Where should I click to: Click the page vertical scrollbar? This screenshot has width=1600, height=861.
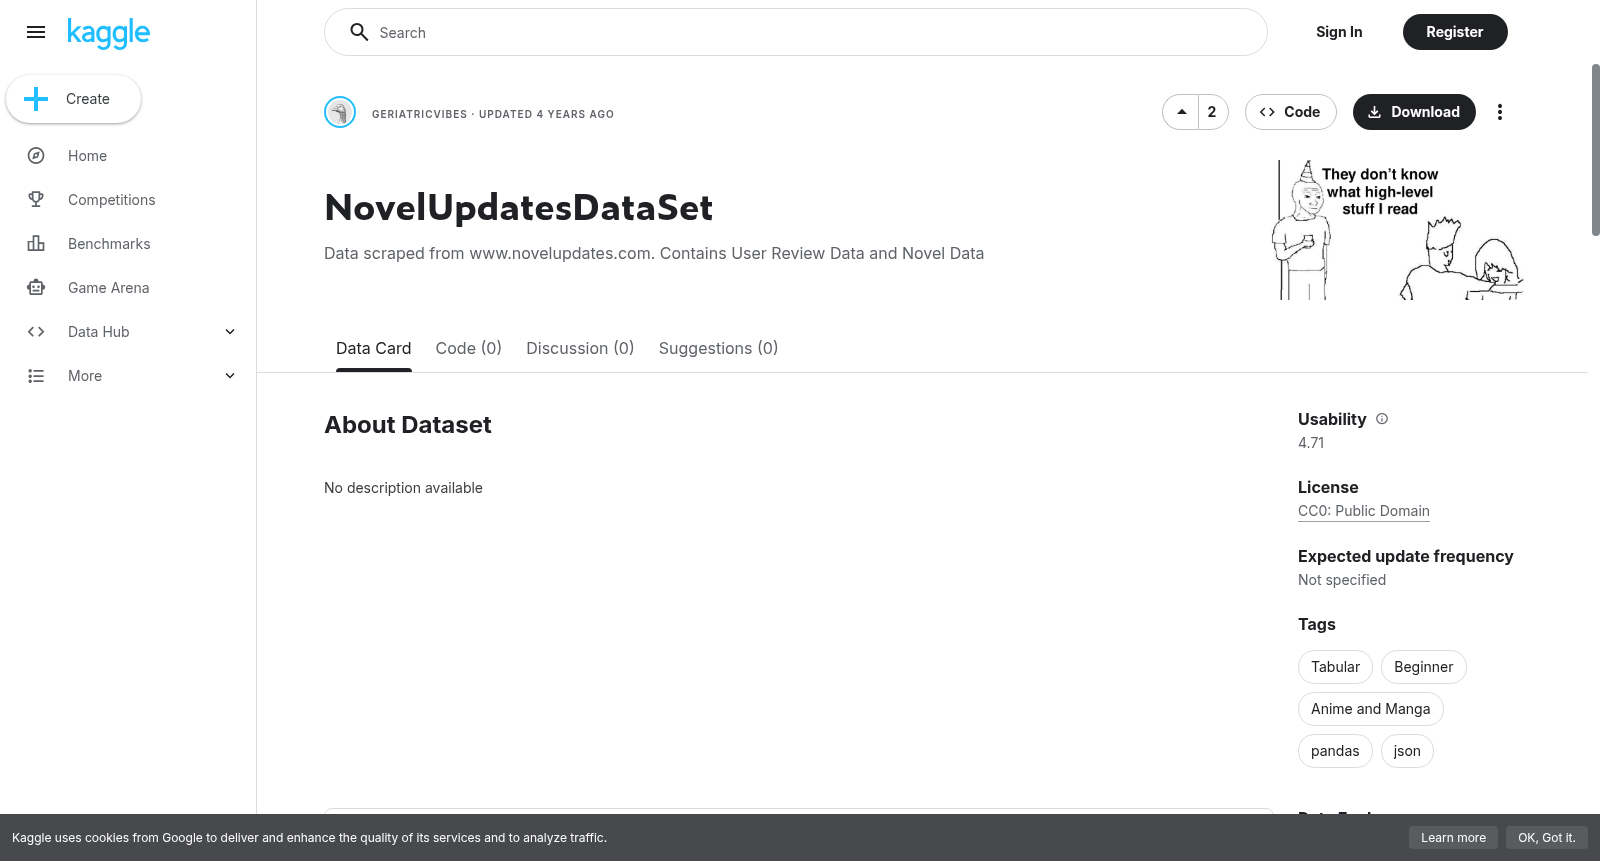1596,150
